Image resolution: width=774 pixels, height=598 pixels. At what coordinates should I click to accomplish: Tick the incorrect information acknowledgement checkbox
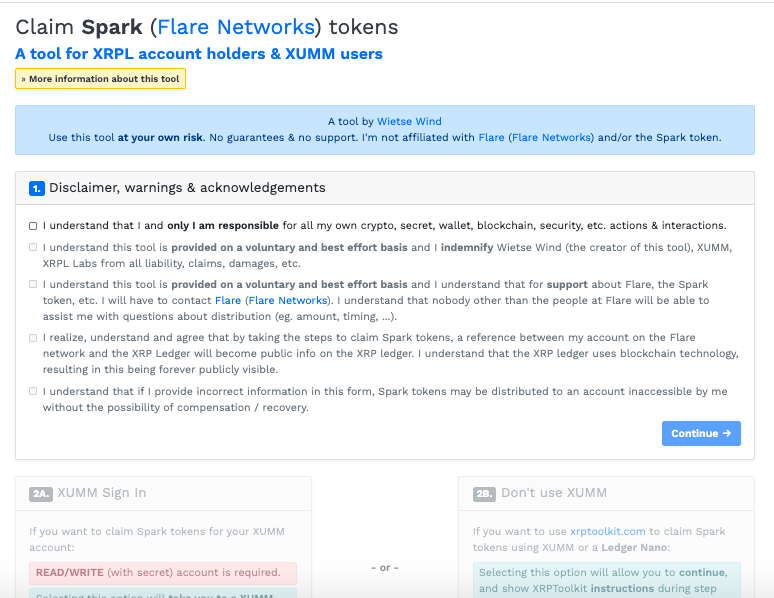[x=33, y=391]
